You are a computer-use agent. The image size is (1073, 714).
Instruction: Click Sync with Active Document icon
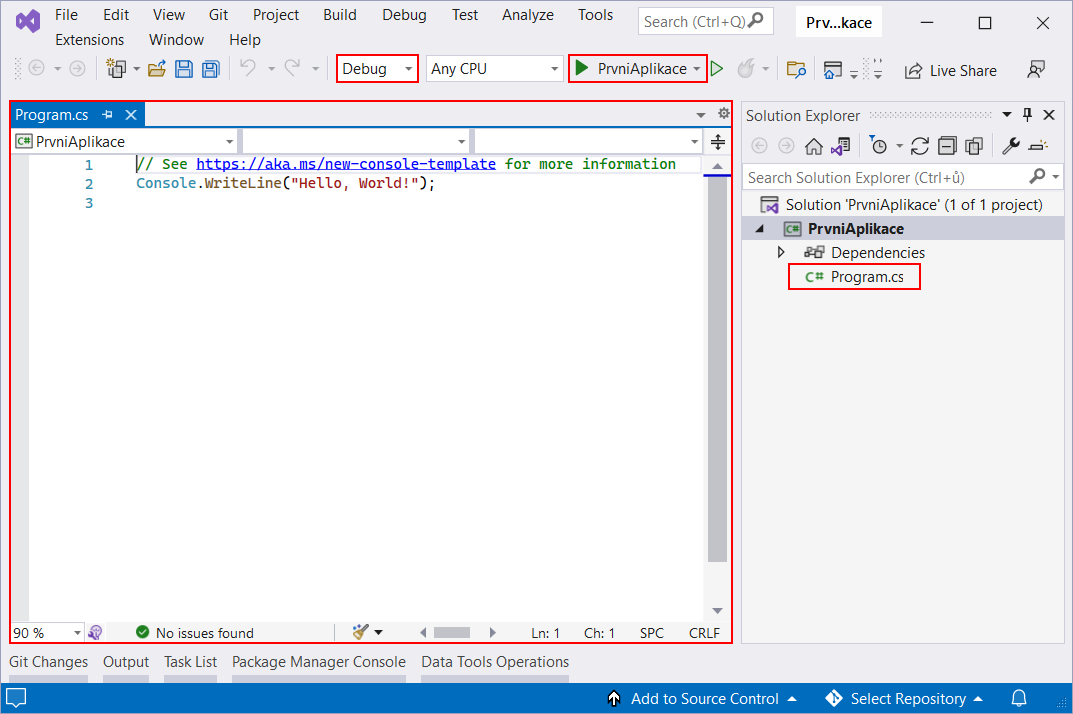pos(920,146)
